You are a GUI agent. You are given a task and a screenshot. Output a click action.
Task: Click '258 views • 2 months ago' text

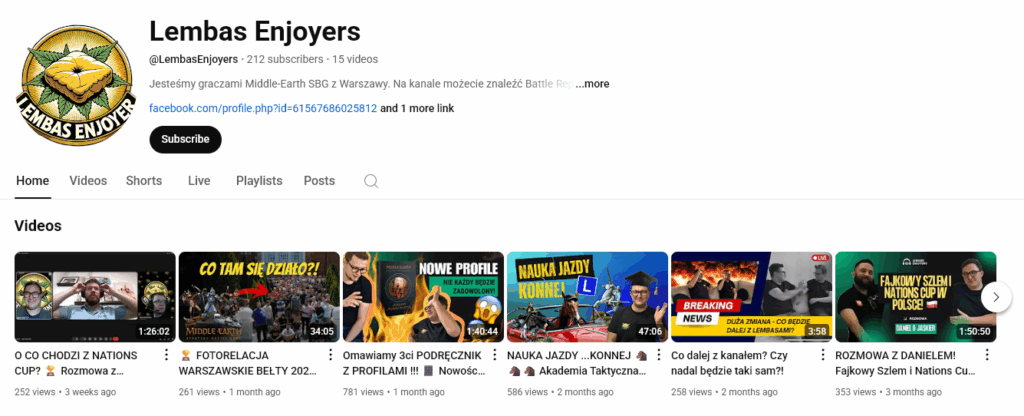725,392
